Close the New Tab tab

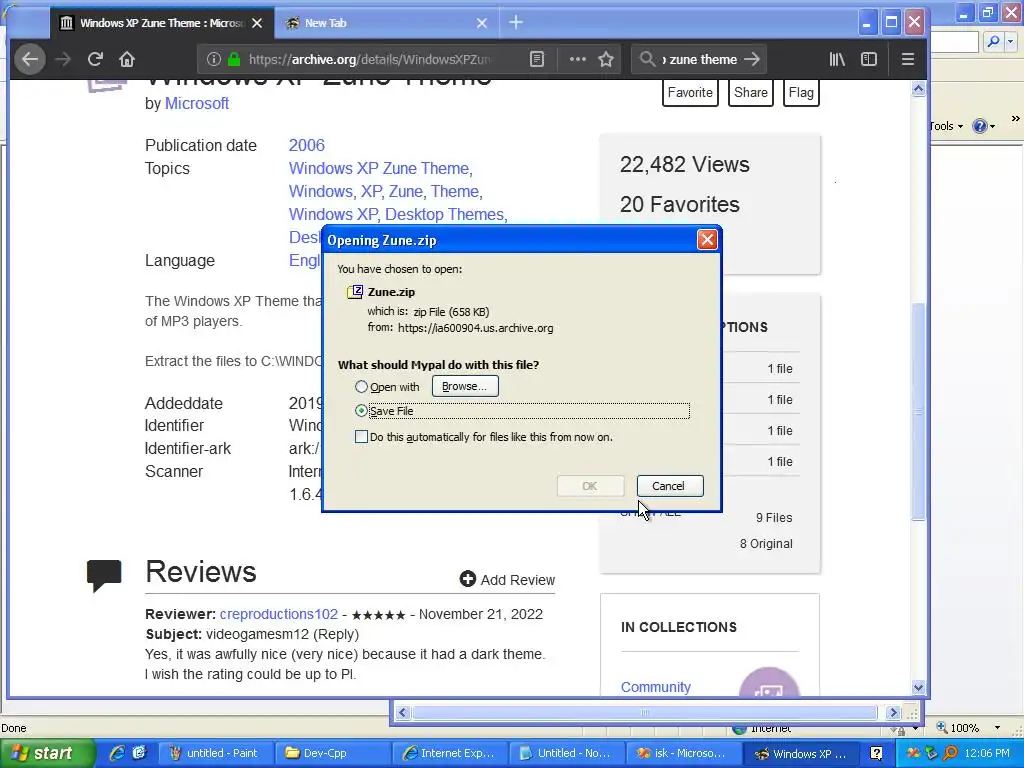482,23
